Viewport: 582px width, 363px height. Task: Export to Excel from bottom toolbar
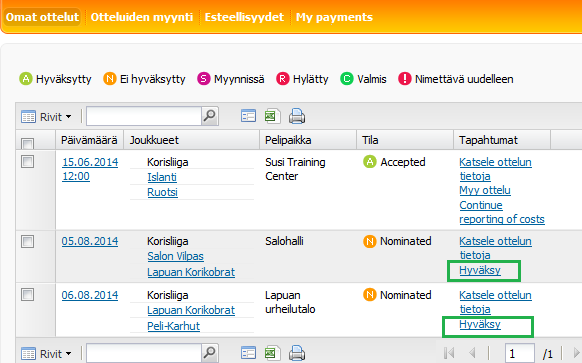coord(272,353)
